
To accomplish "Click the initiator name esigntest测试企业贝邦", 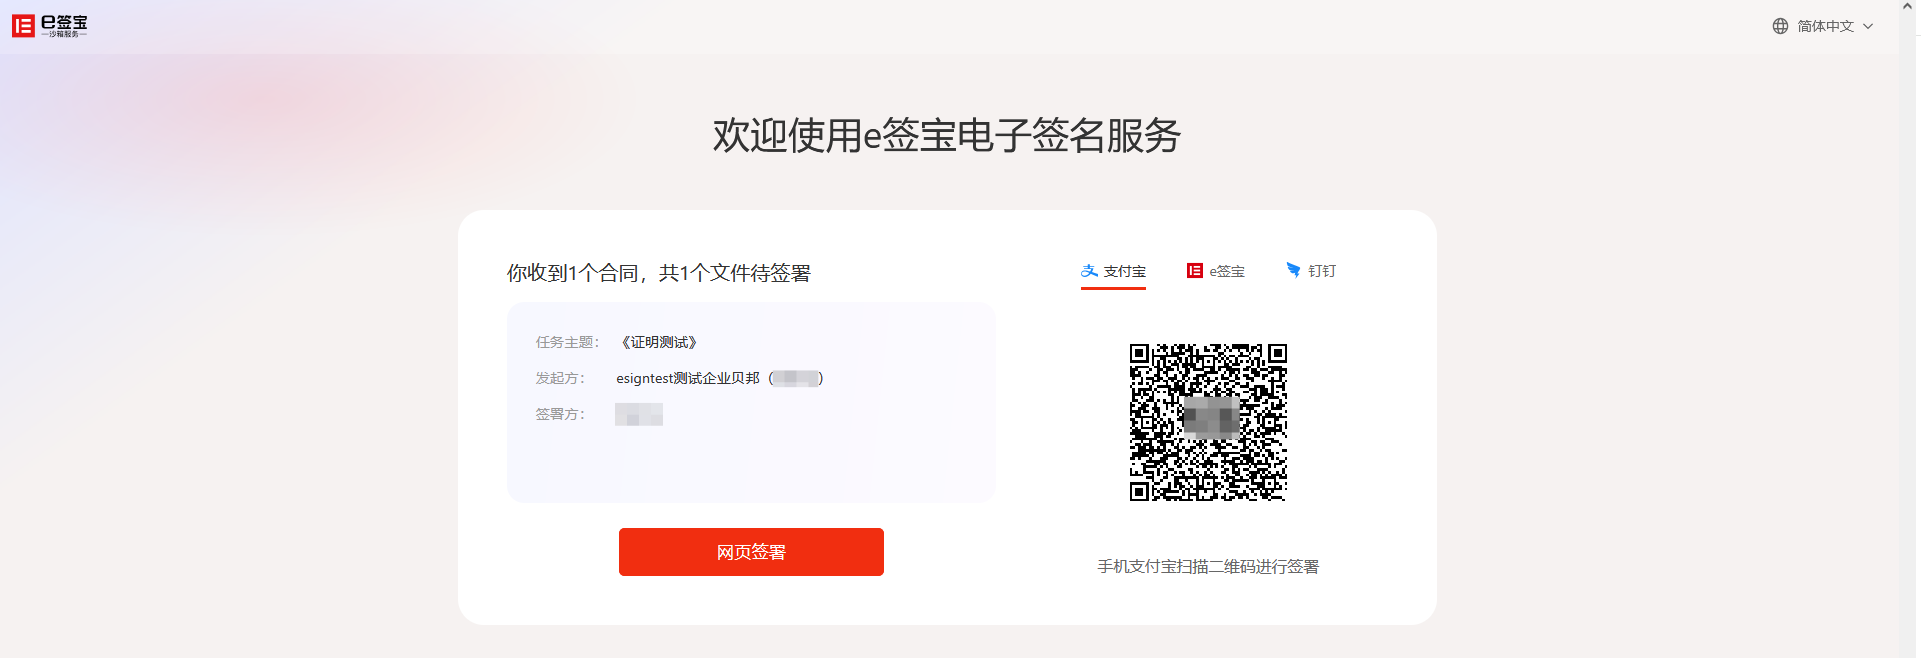I will [688, 378].
